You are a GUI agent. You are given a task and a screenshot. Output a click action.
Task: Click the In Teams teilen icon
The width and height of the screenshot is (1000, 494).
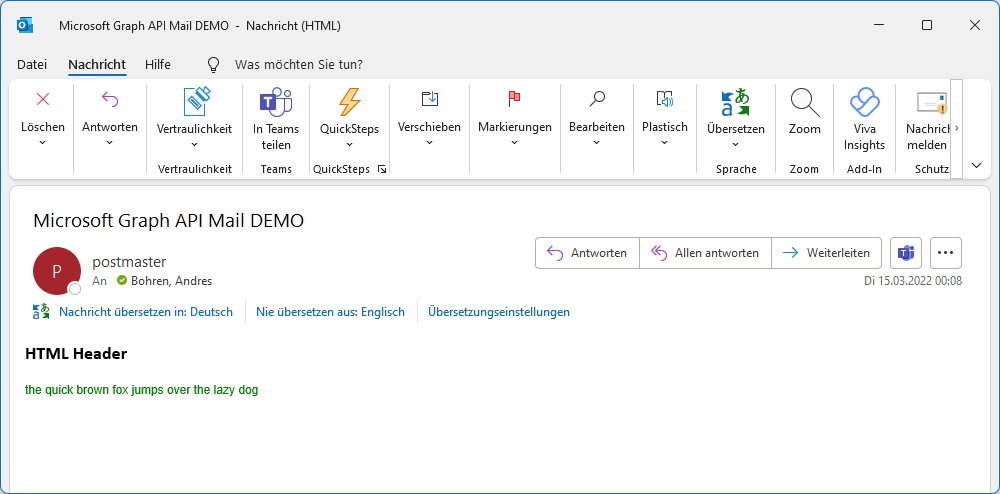[276, 103]
